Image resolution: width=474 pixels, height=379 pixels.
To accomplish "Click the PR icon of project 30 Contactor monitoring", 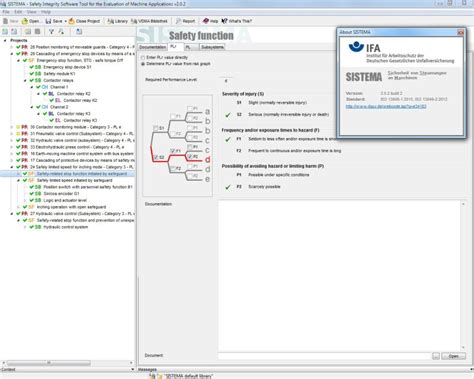I will (x=25, y=127).
